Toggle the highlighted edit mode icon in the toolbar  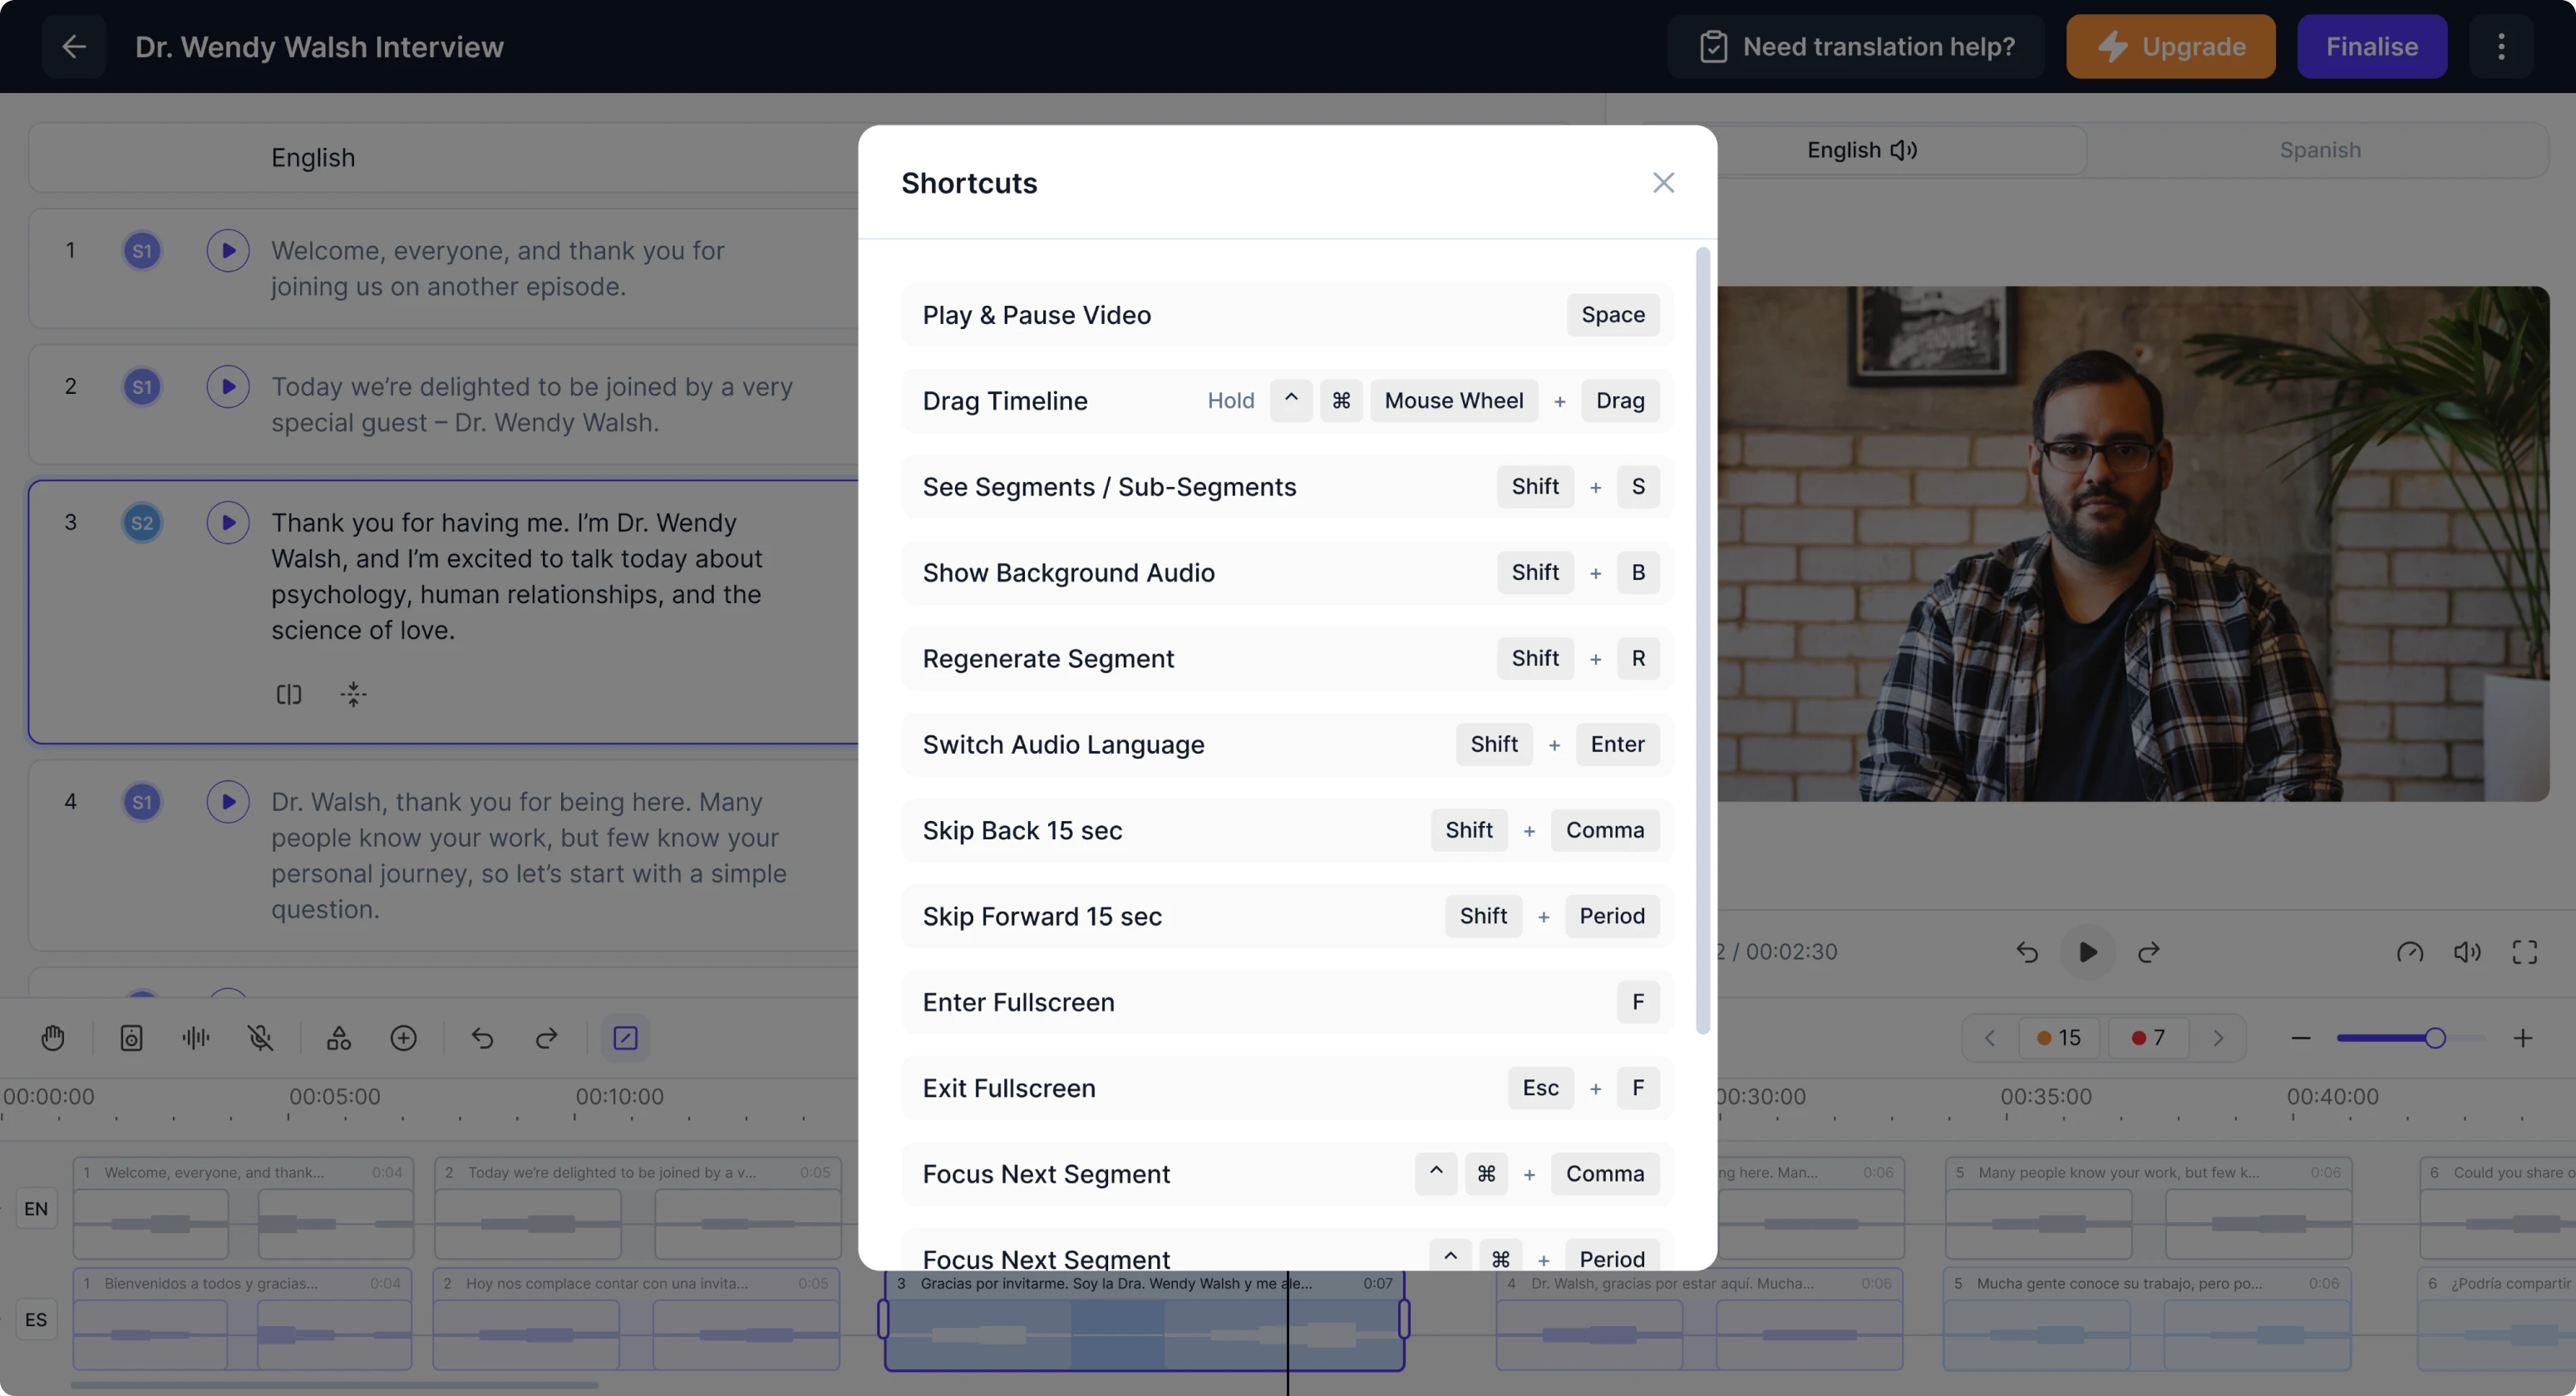tap(625, 1038)
